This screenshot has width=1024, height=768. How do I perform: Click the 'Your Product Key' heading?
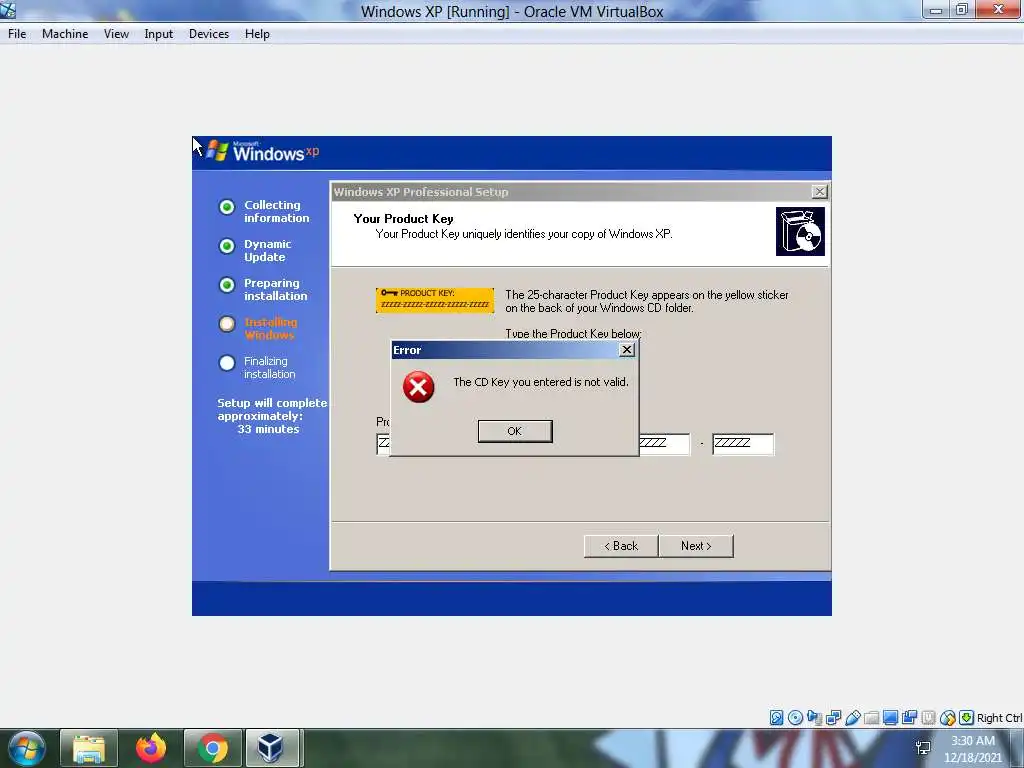(x=404, y=219)
